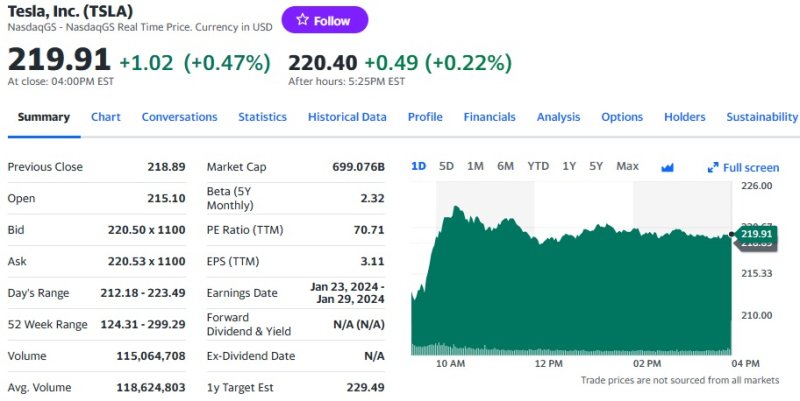
Task: Open the Conversations tab
Action: coord(179,117)
